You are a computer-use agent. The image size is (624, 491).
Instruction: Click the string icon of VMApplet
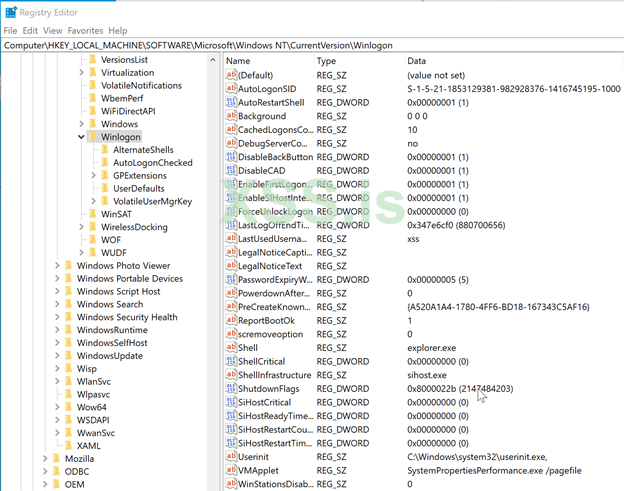click(231, 470)
